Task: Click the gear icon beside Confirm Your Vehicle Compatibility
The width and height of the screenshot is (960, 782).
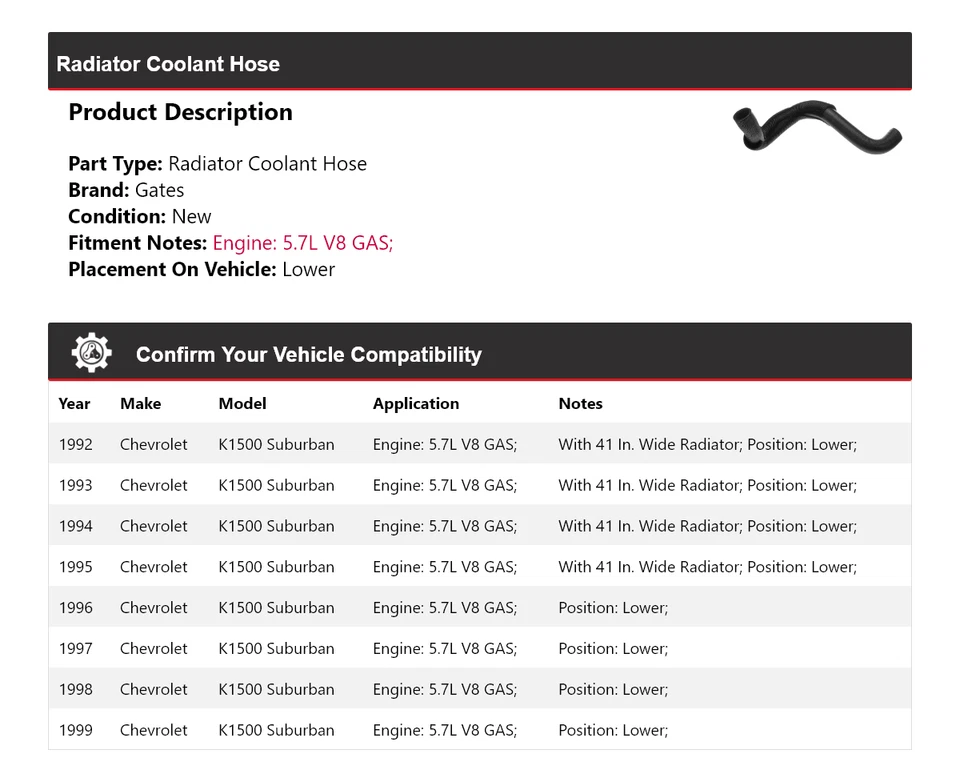Action: (x=91, y=353)
